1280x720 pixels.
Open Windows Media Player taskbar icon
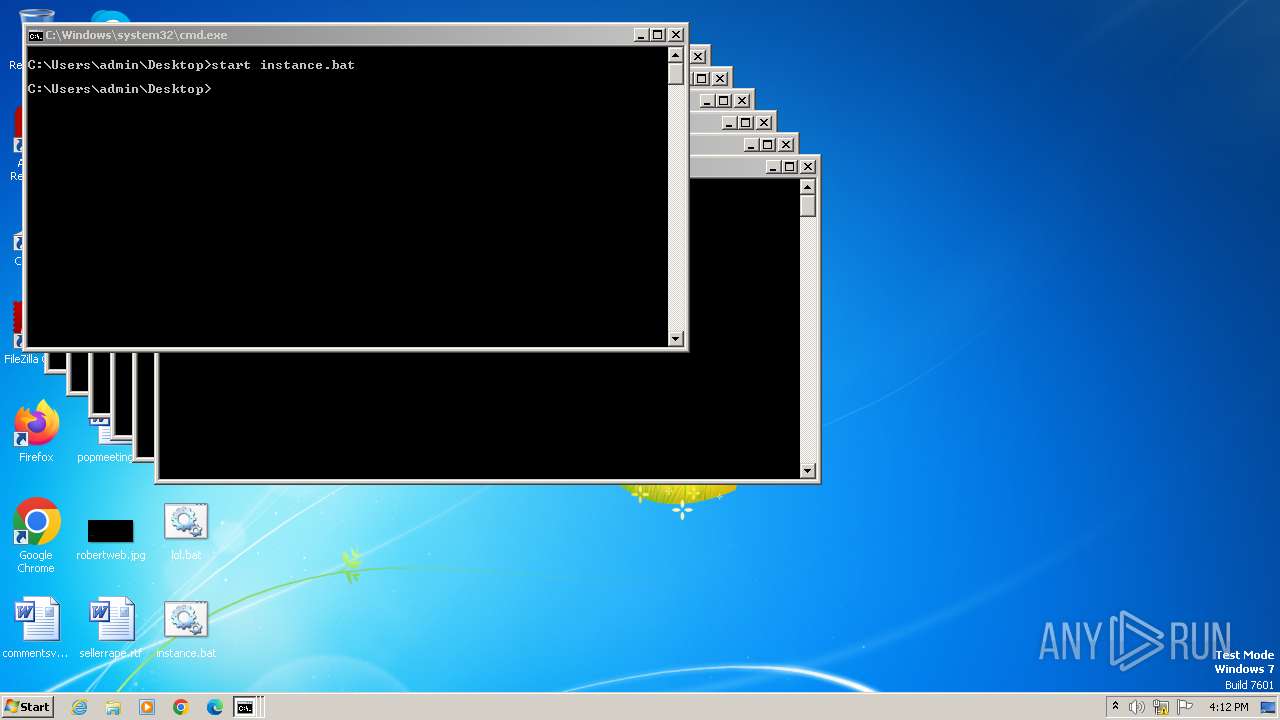pos(147,707)
